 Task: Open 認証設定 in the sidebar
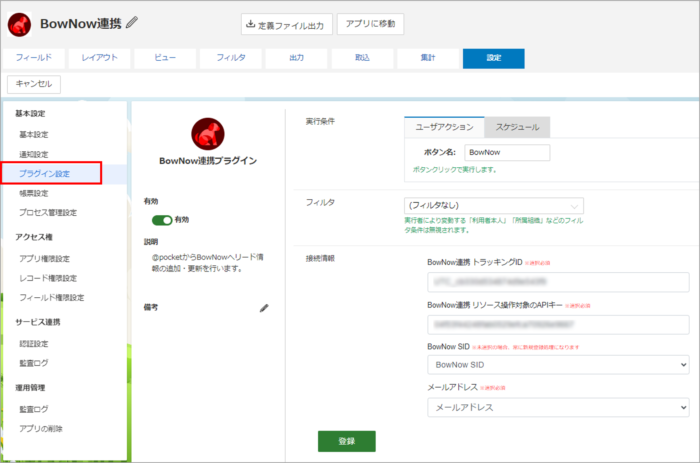(33, 344)
